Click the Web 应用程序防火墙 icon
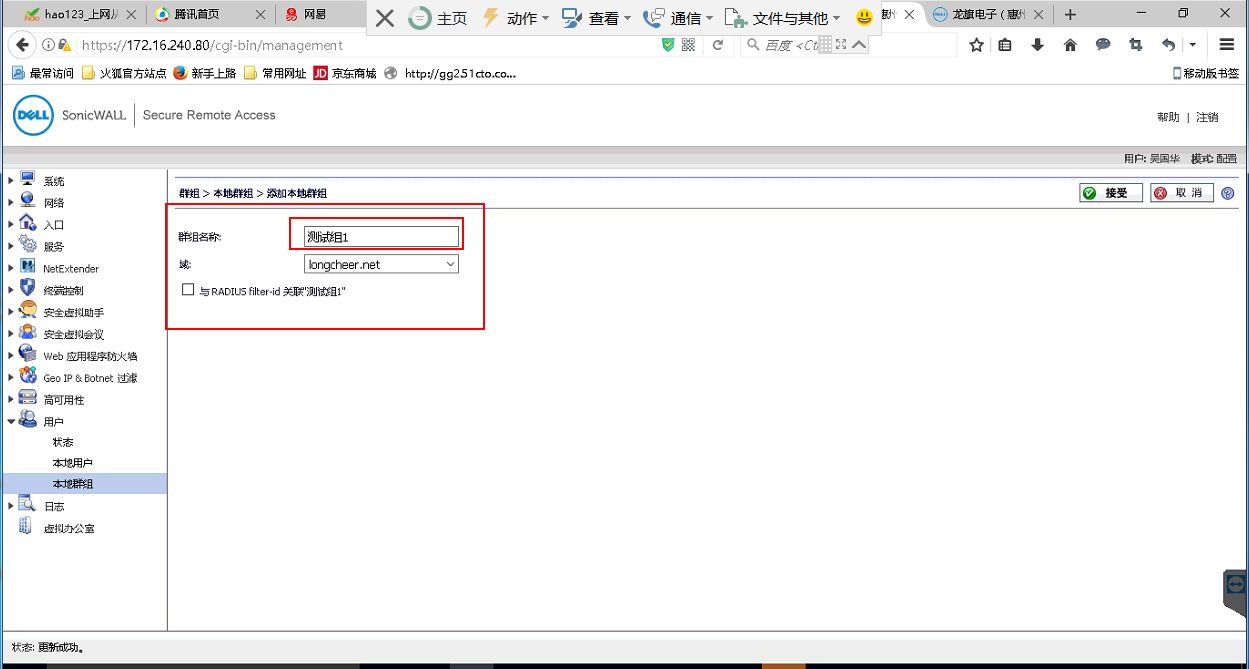 click(x=28, y=355)
